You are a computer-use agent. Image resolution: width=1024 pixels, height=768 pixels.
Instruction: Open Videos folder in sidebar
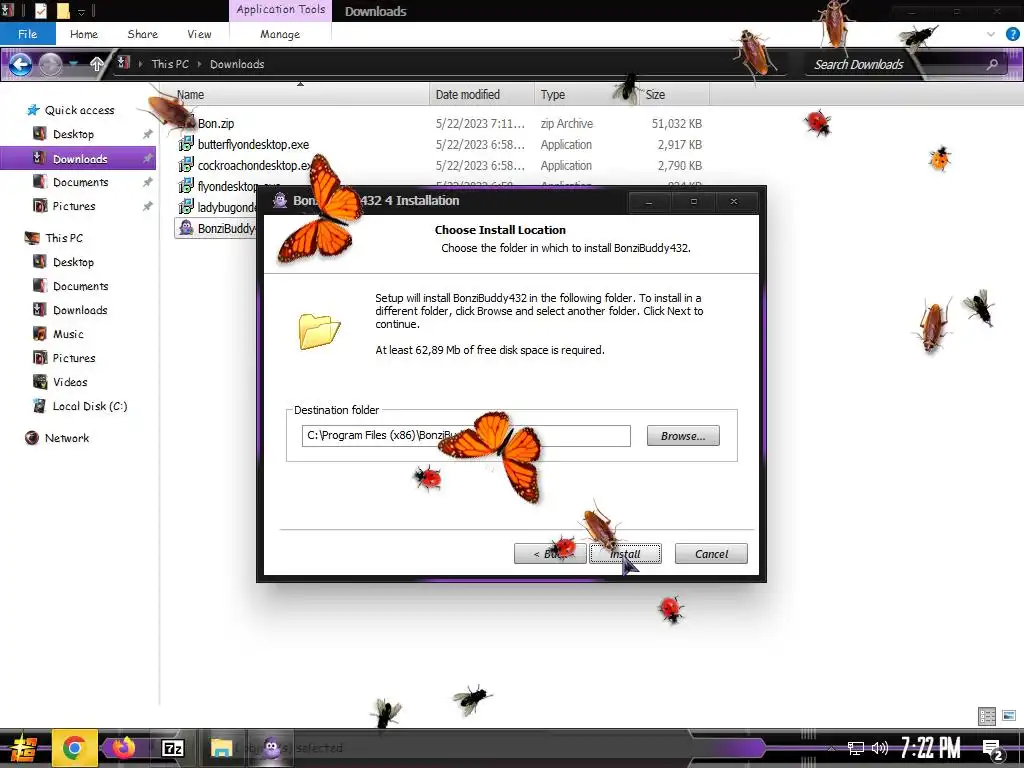70,382
